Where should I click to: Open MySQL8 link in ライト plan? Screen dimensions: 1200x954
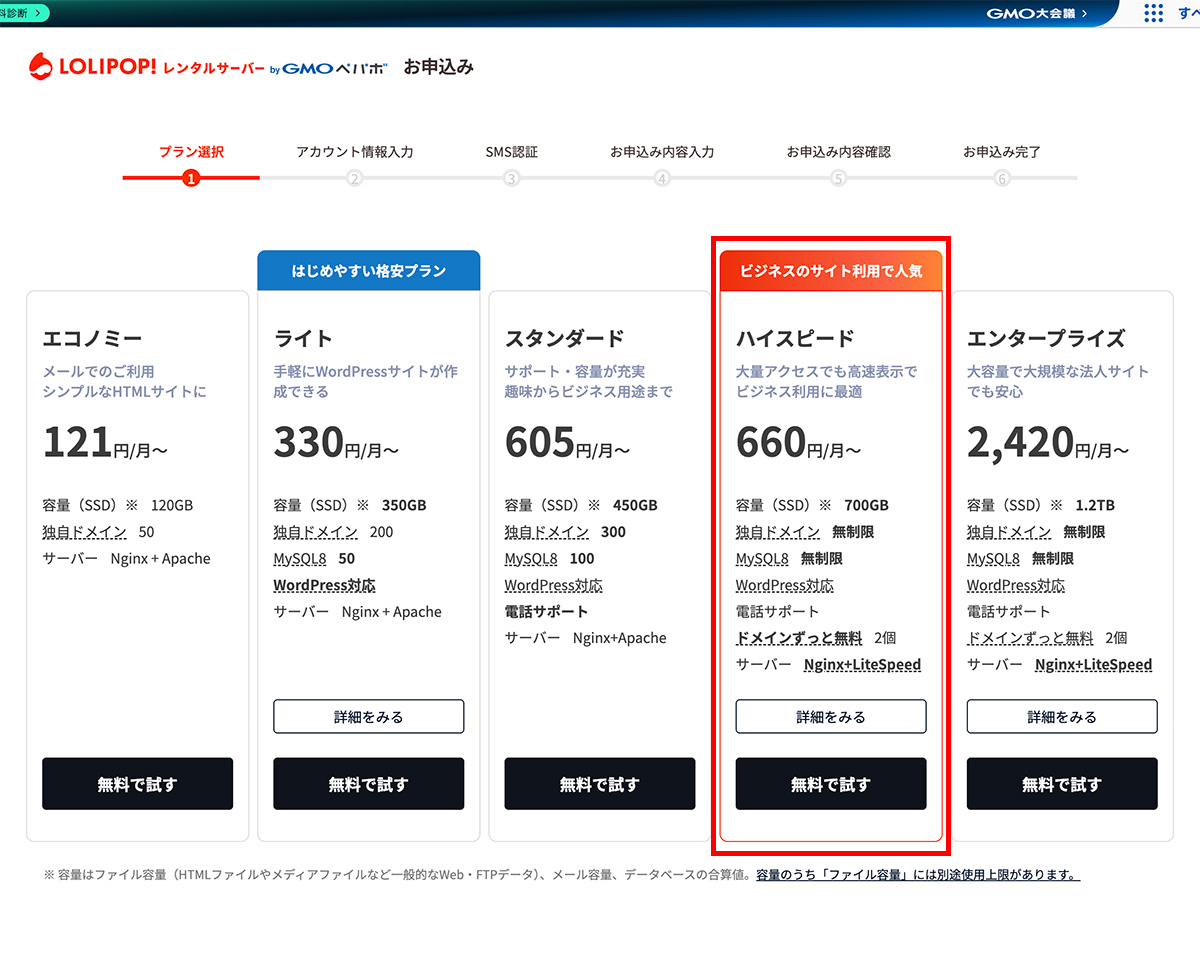(x=299, y=558)
